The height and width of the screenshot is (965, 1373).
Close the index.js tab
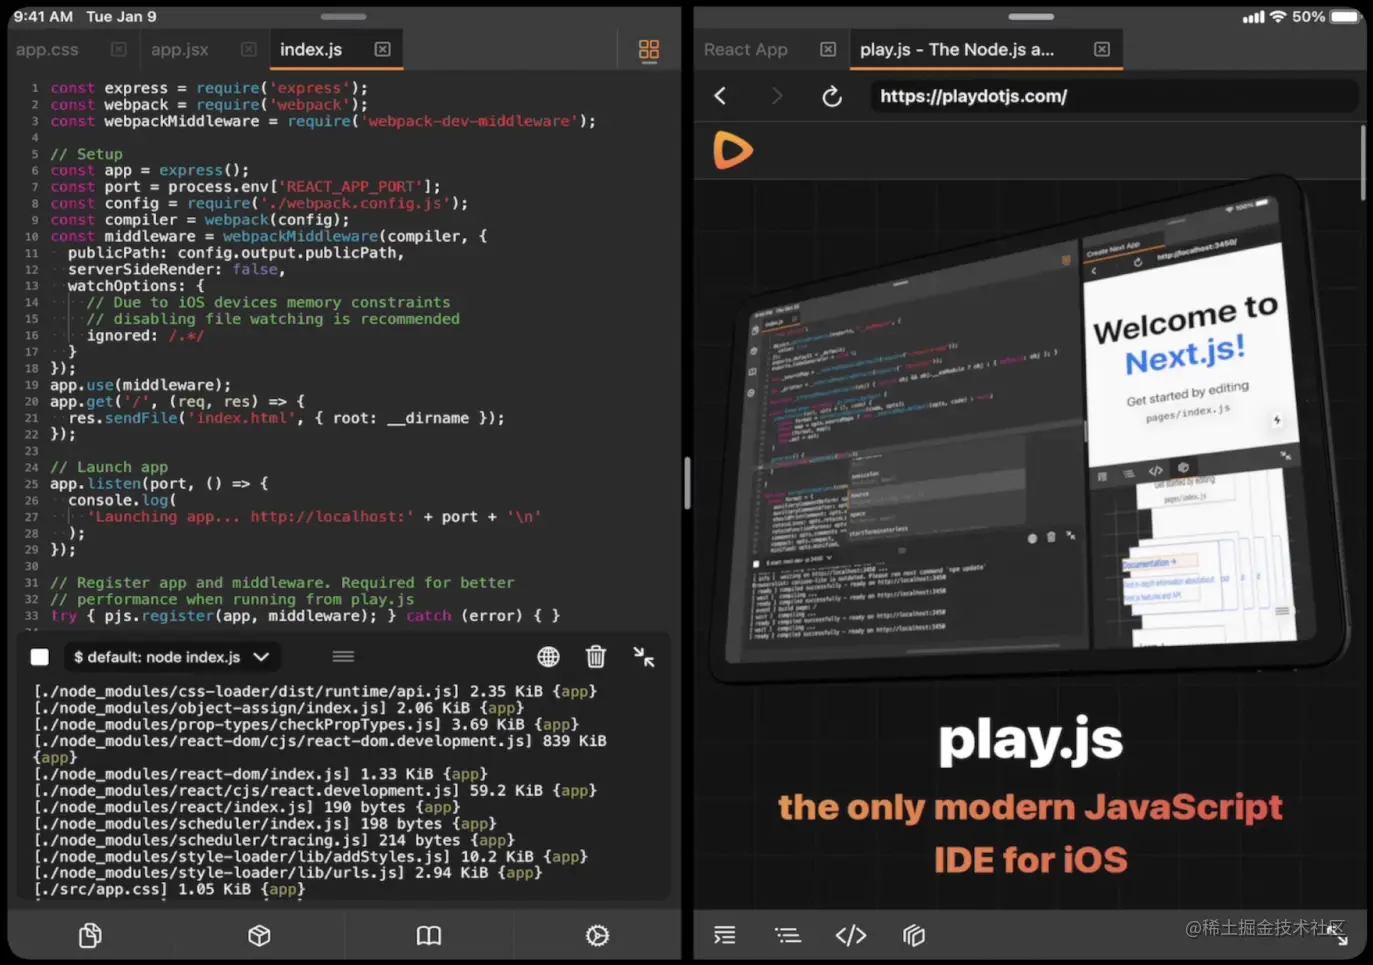[x=382, y=49]
